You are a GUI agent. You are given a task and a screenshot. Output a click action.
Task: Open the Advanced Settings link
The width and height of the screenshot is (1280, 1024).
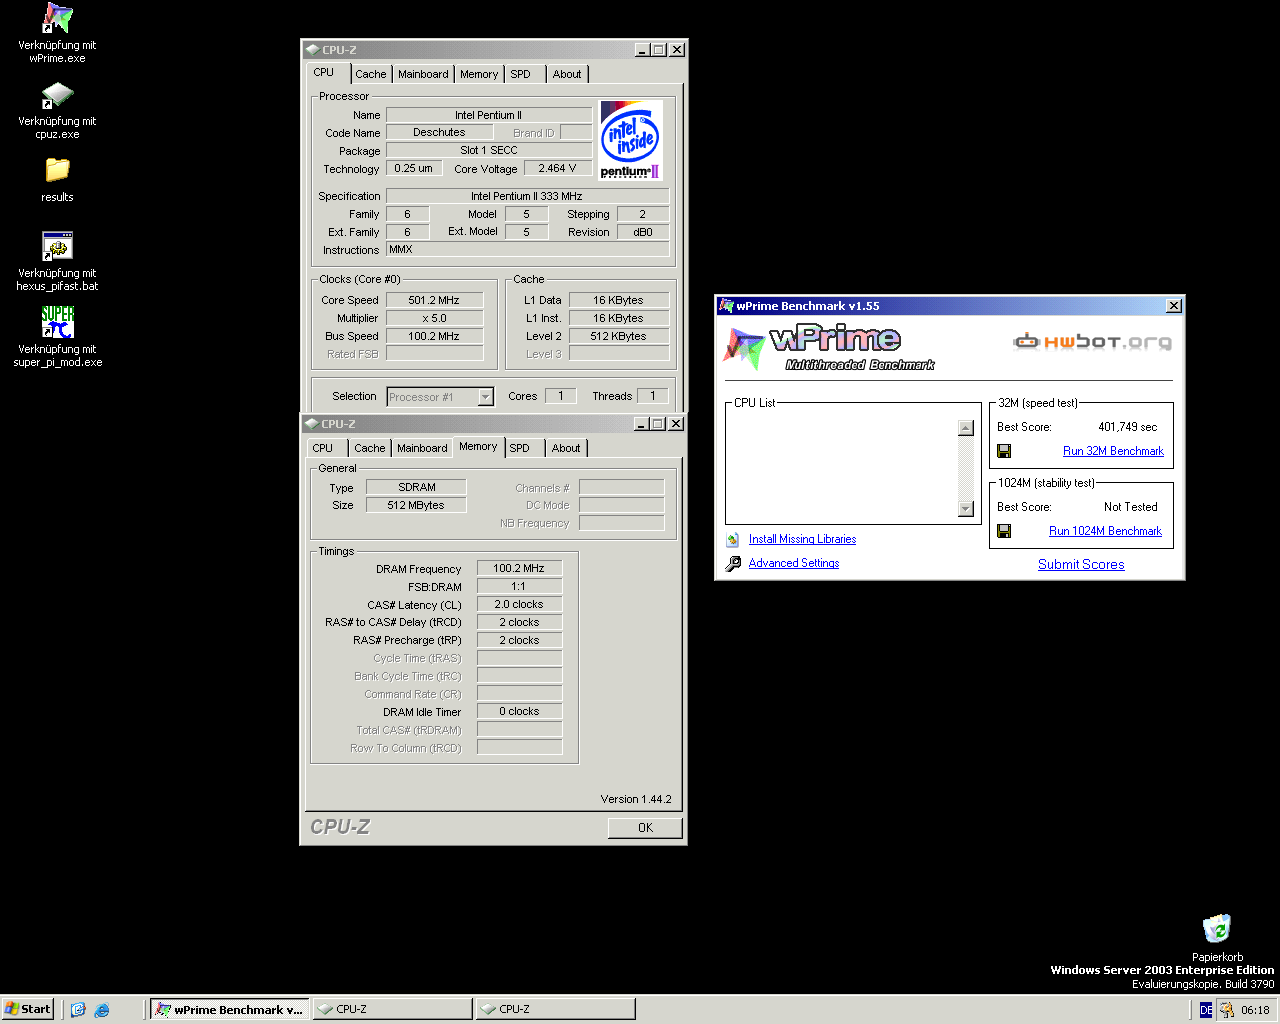click(794, 563)
